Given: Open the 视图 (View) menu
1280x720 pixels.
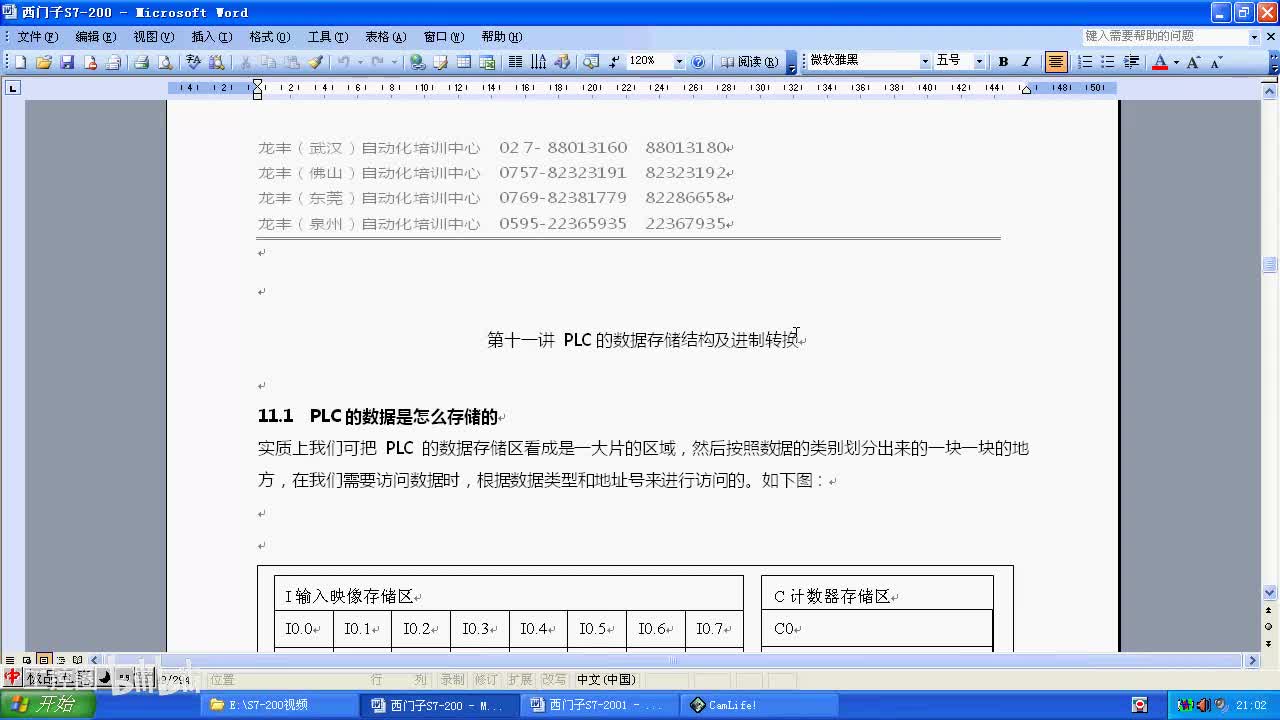Looking at the screenshot, I should pyautogui.click(x=153, y=36).
